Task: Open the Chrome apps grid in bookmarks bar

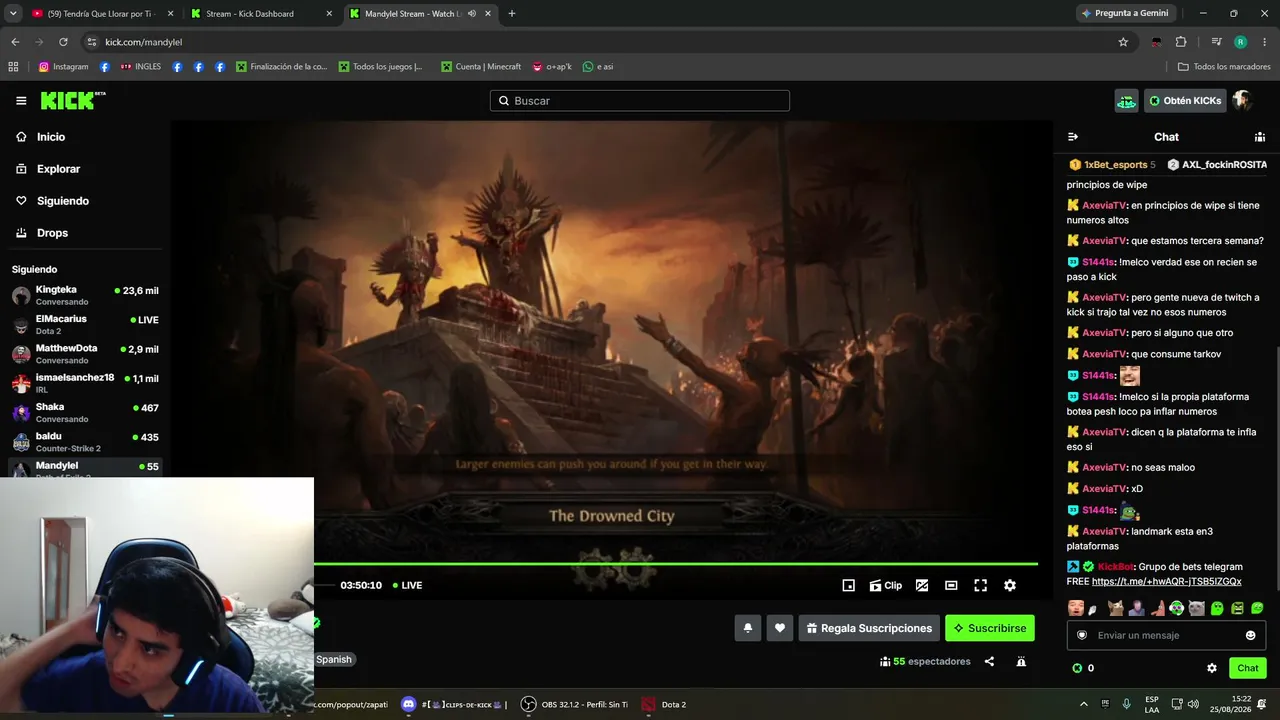Action: [13, 67]
